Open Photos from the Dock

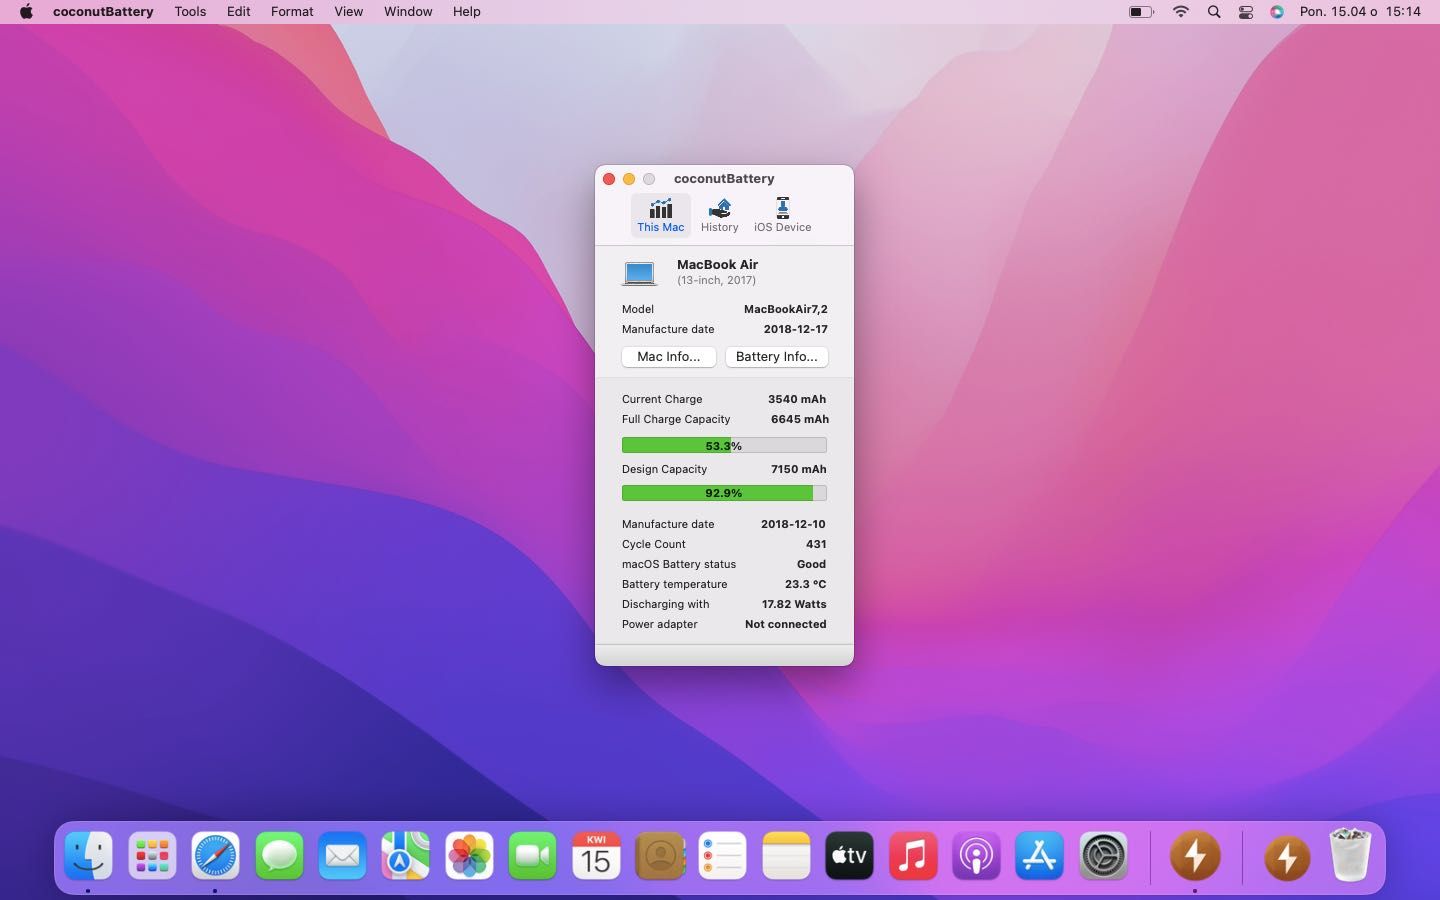pos(469,856)
